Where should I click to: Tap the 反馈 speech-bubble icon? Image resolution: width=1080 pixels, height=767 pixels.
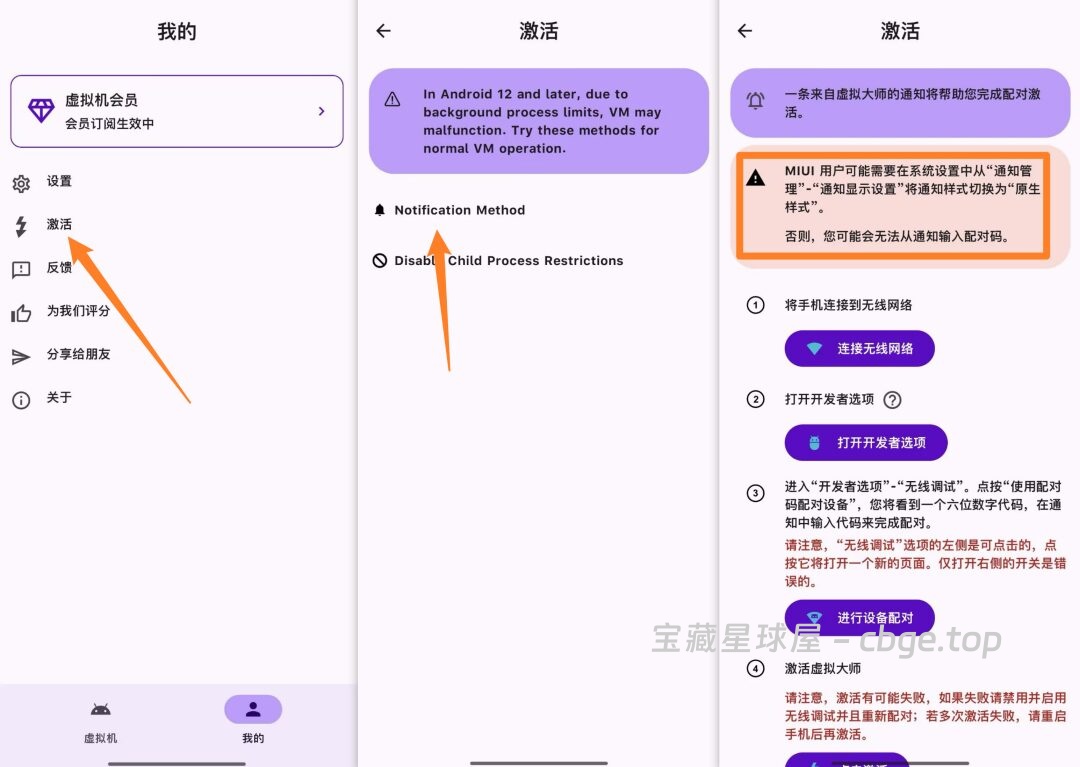tap(22, 268)
